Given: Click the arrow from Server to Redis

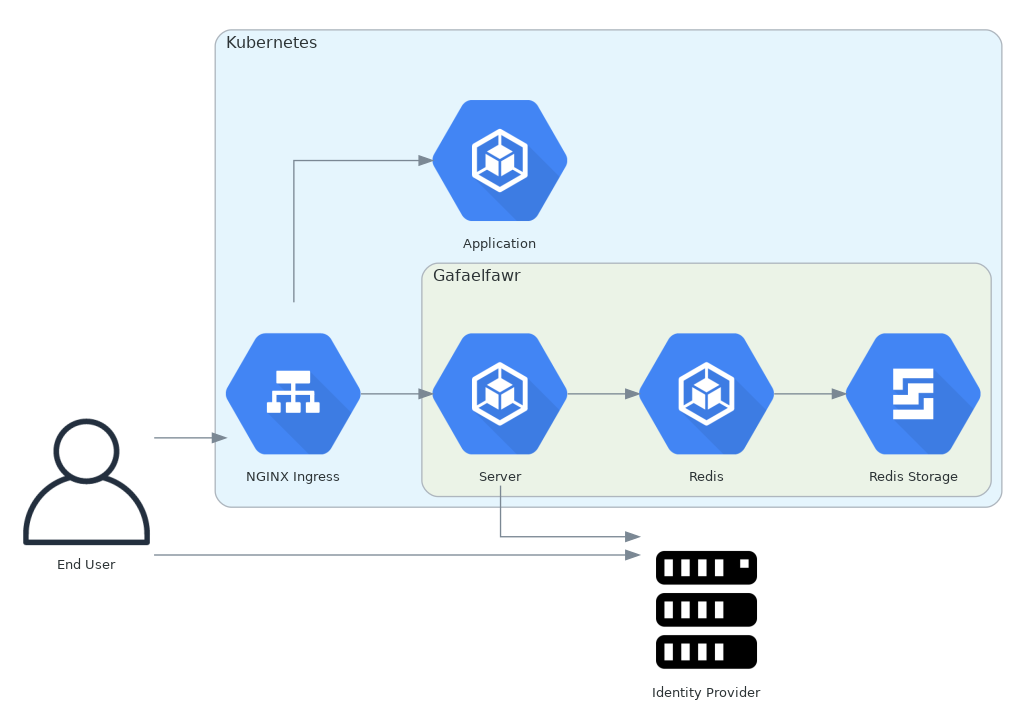Looking at the screenshot, I should coord(603,394).
